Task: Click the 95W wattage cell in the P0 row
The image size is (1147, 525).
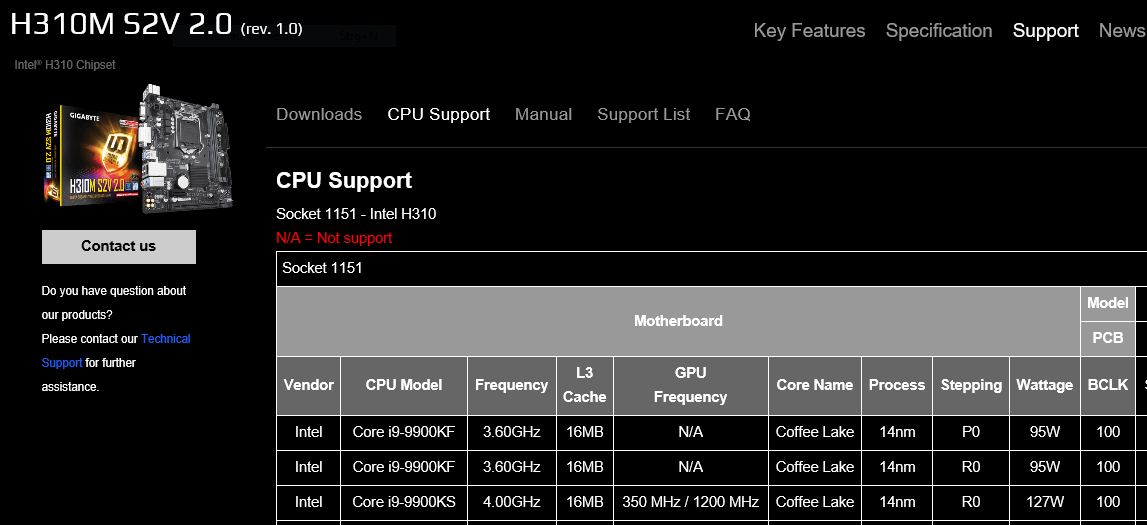Action: (x=1045, y=432)
